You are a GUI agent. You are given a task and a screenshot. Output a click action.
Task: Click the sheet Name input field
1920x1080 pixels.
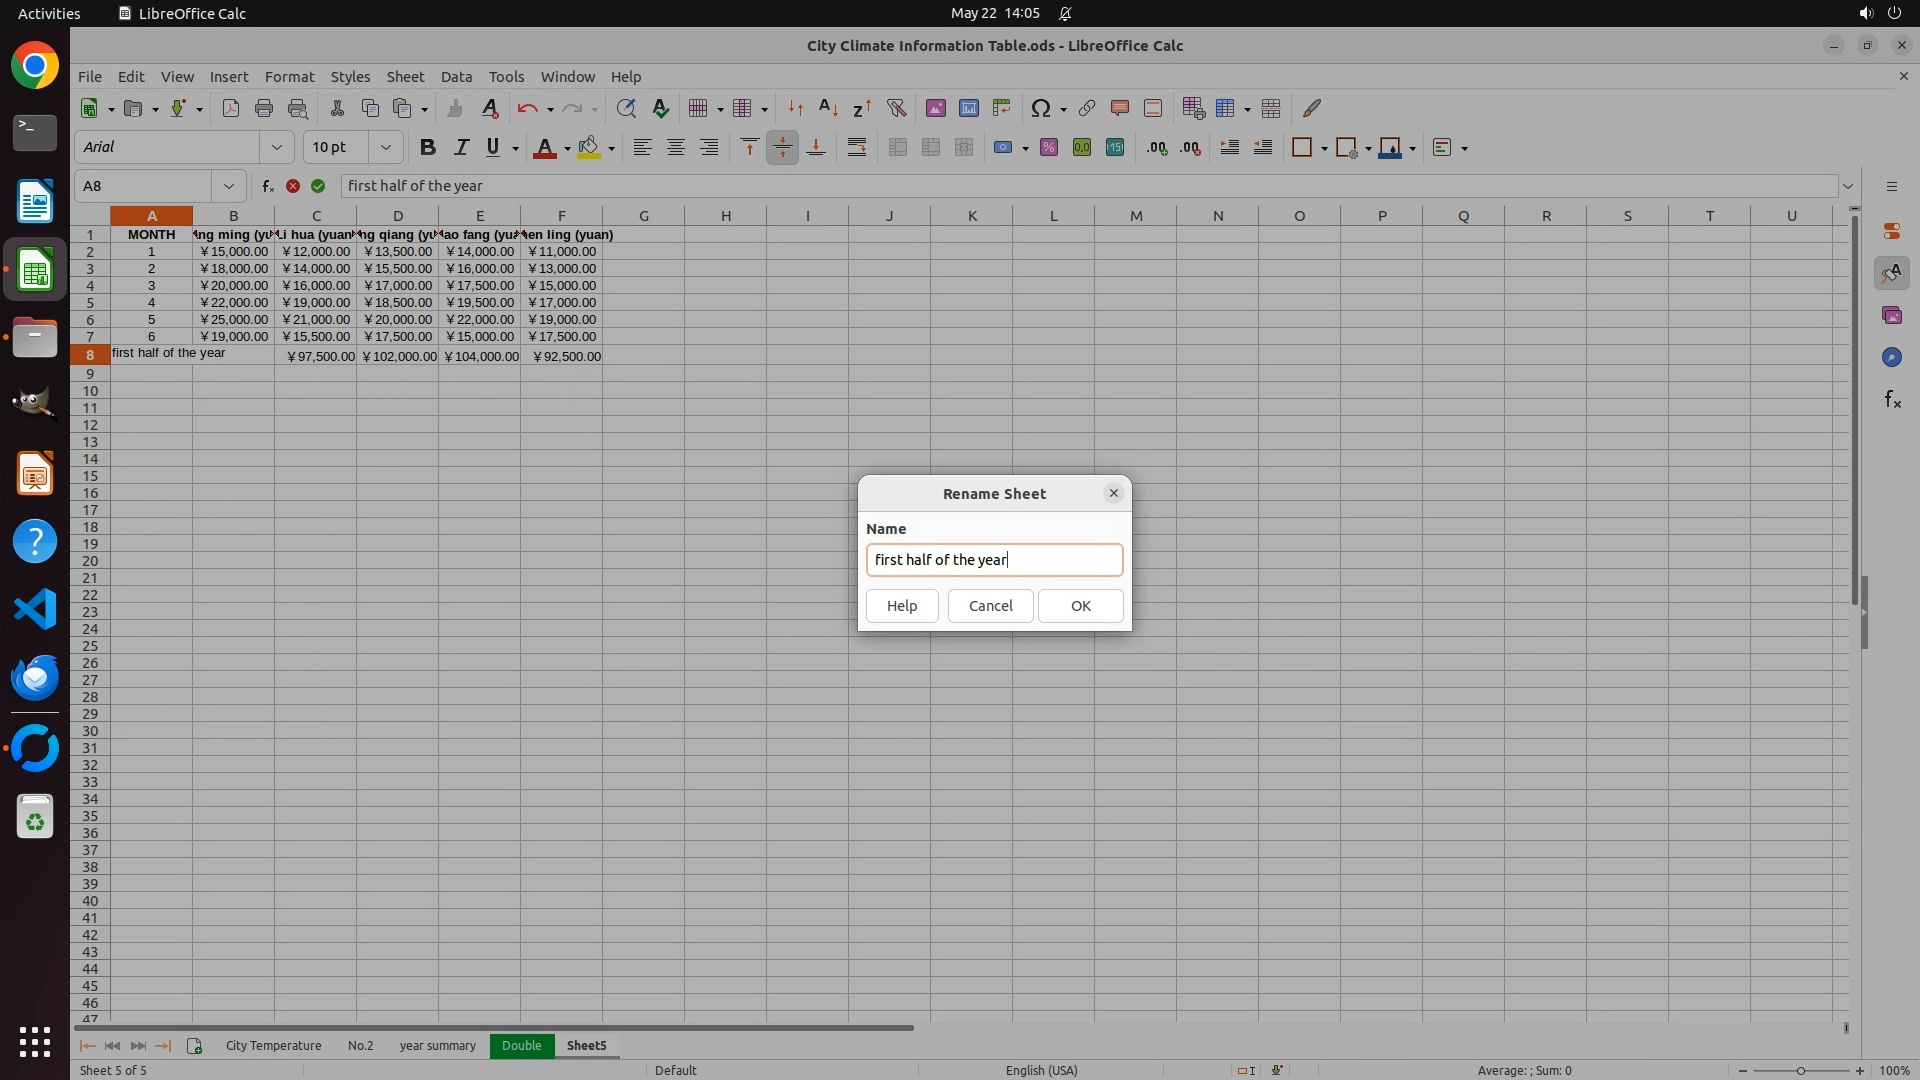point(994,560)
